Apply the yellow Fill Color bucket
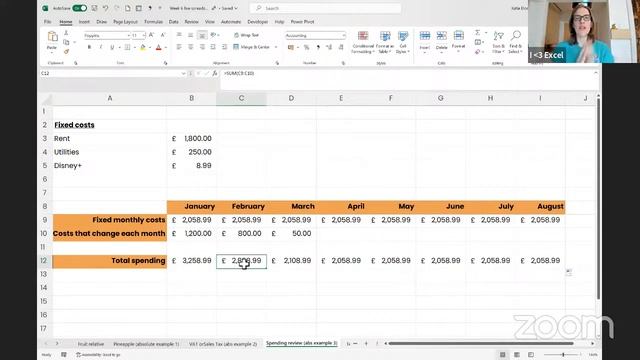 click(143, 48)
